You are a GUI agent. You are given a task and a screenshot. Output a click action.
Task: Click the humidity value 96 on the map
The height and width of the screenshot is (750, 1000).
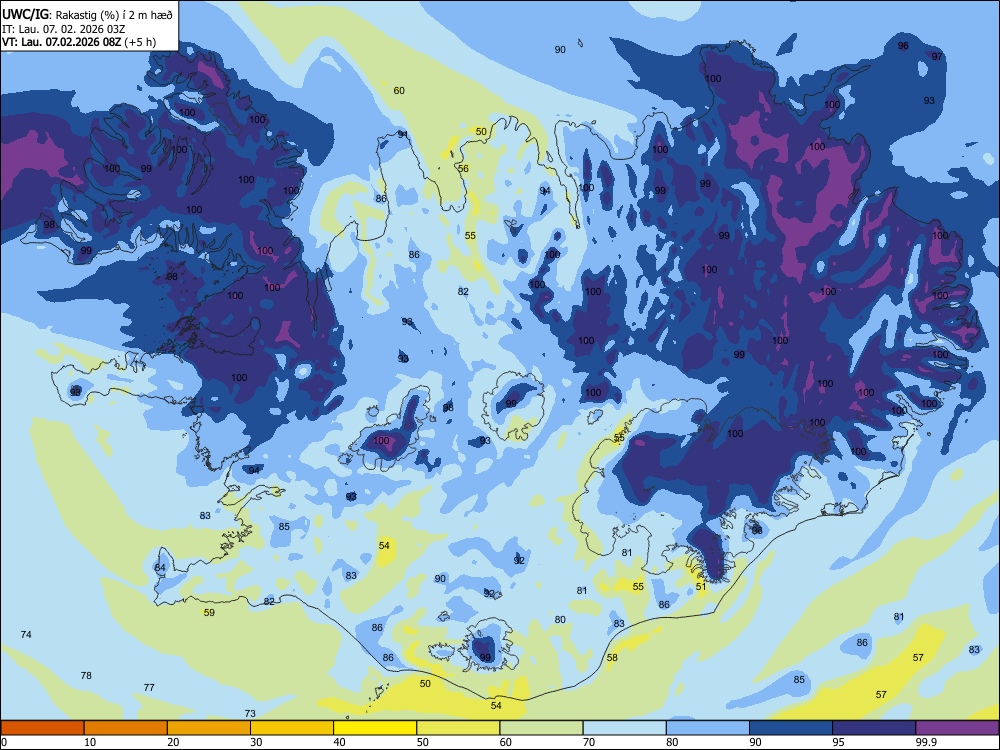903,45
